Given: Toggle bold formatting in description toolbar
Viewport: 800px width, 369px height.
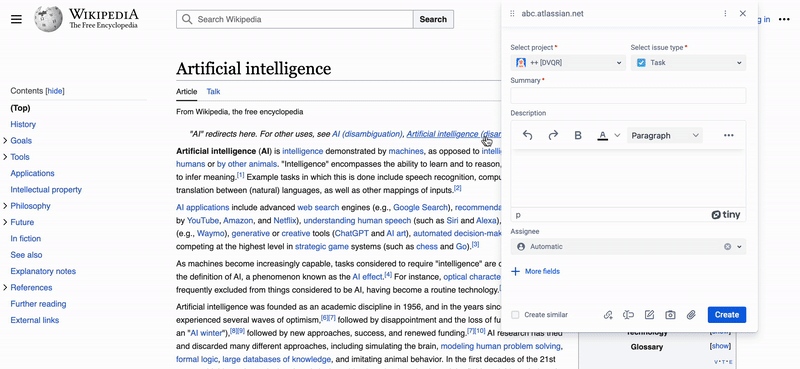Looking at the screenshot, I should click(x=578, y=135).
